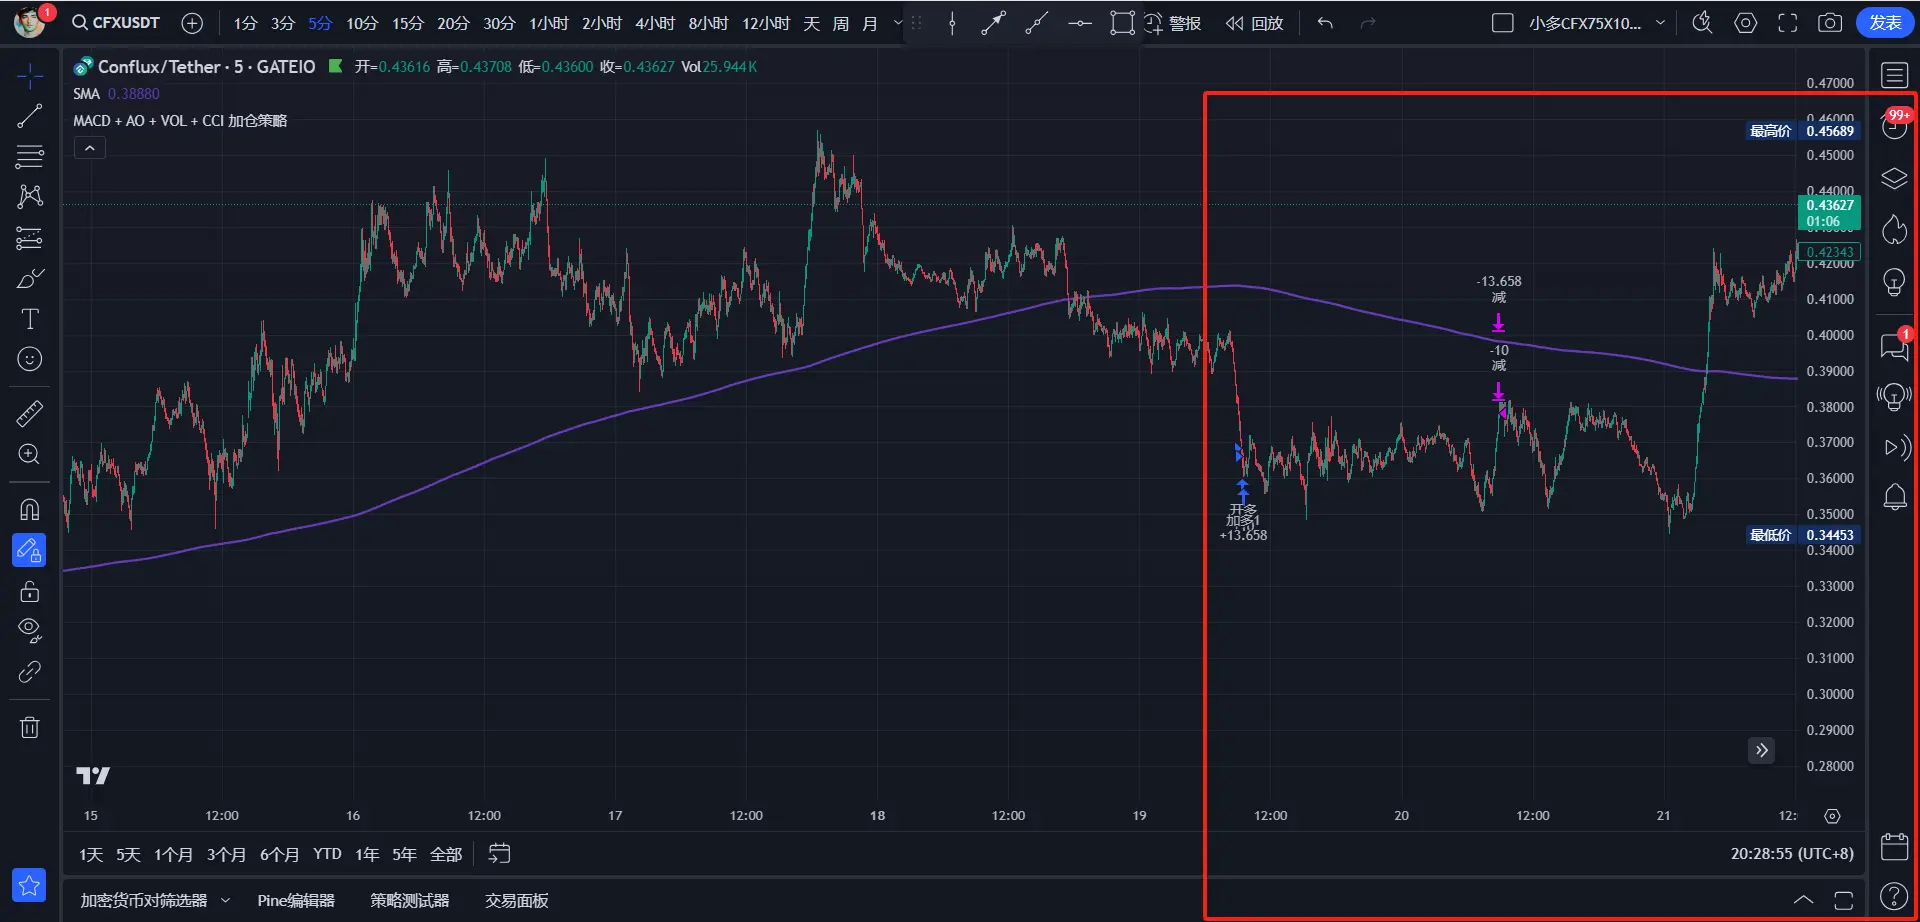Undo the last chart action

click(x=1325, y=23)
